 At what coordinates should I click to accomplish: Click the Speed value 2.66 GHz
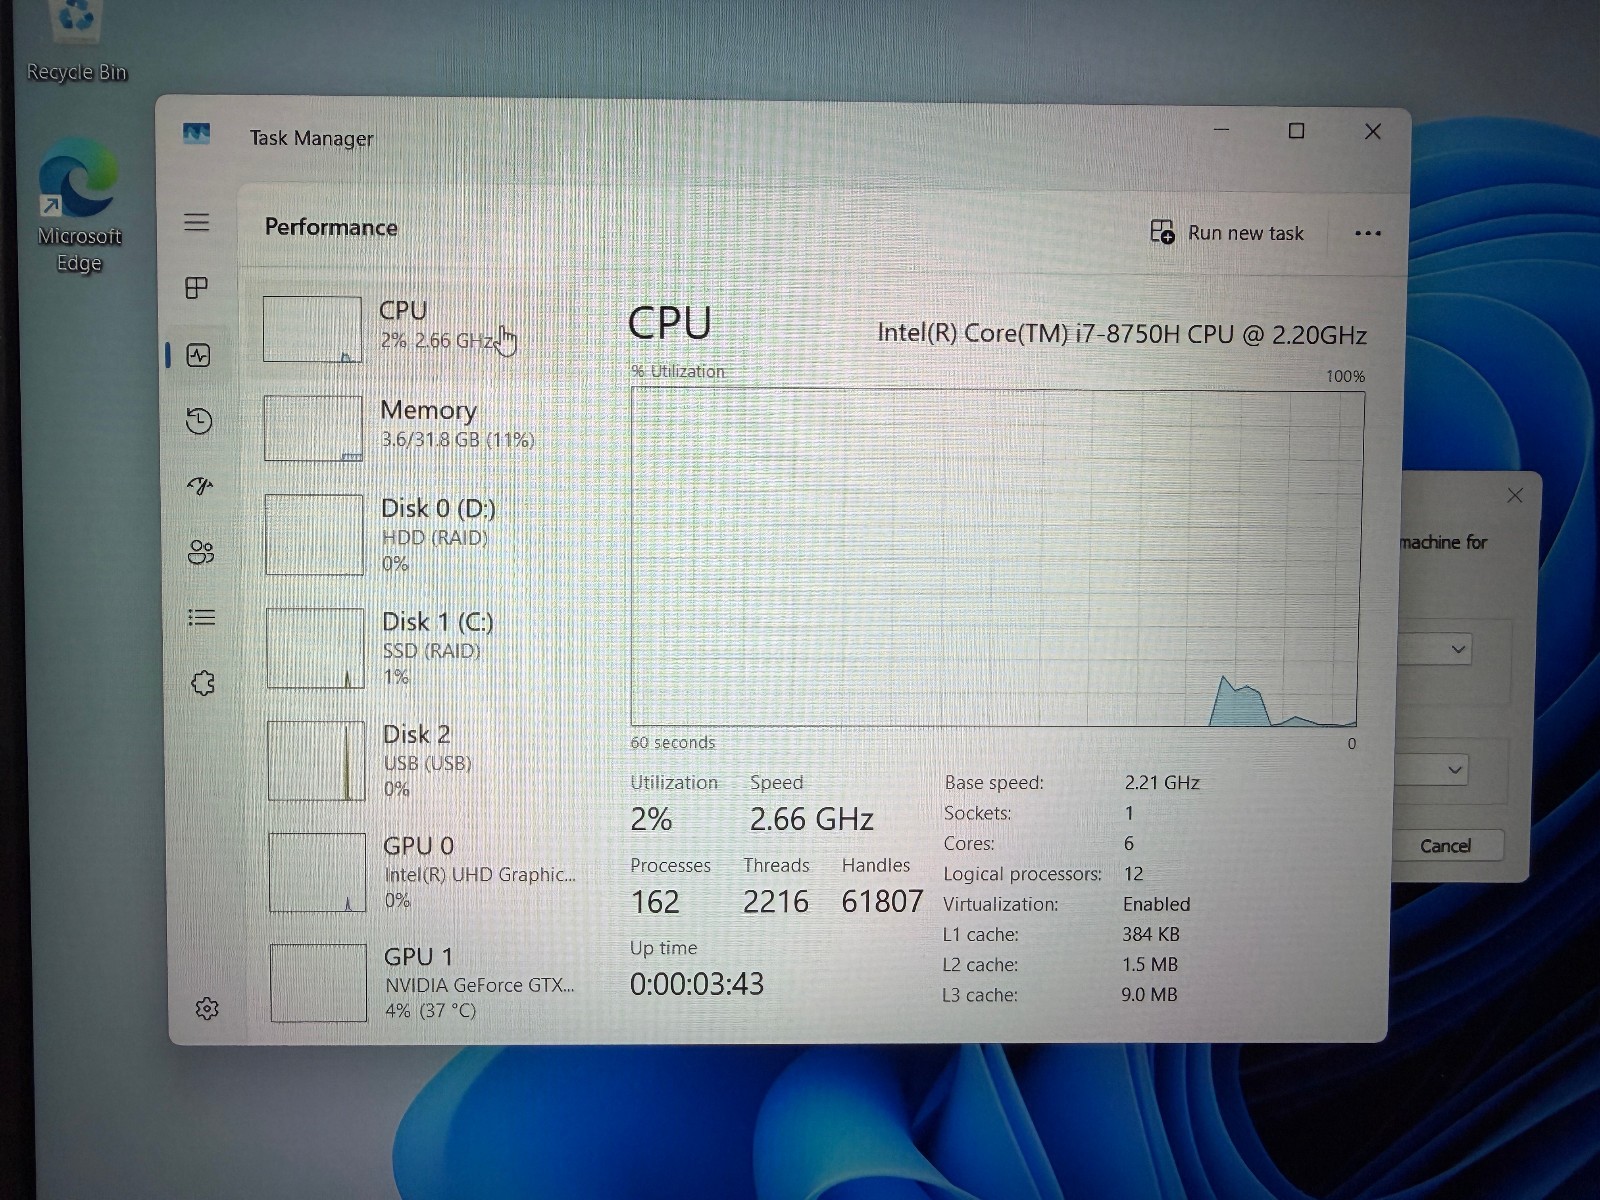(x=812, y=820)
